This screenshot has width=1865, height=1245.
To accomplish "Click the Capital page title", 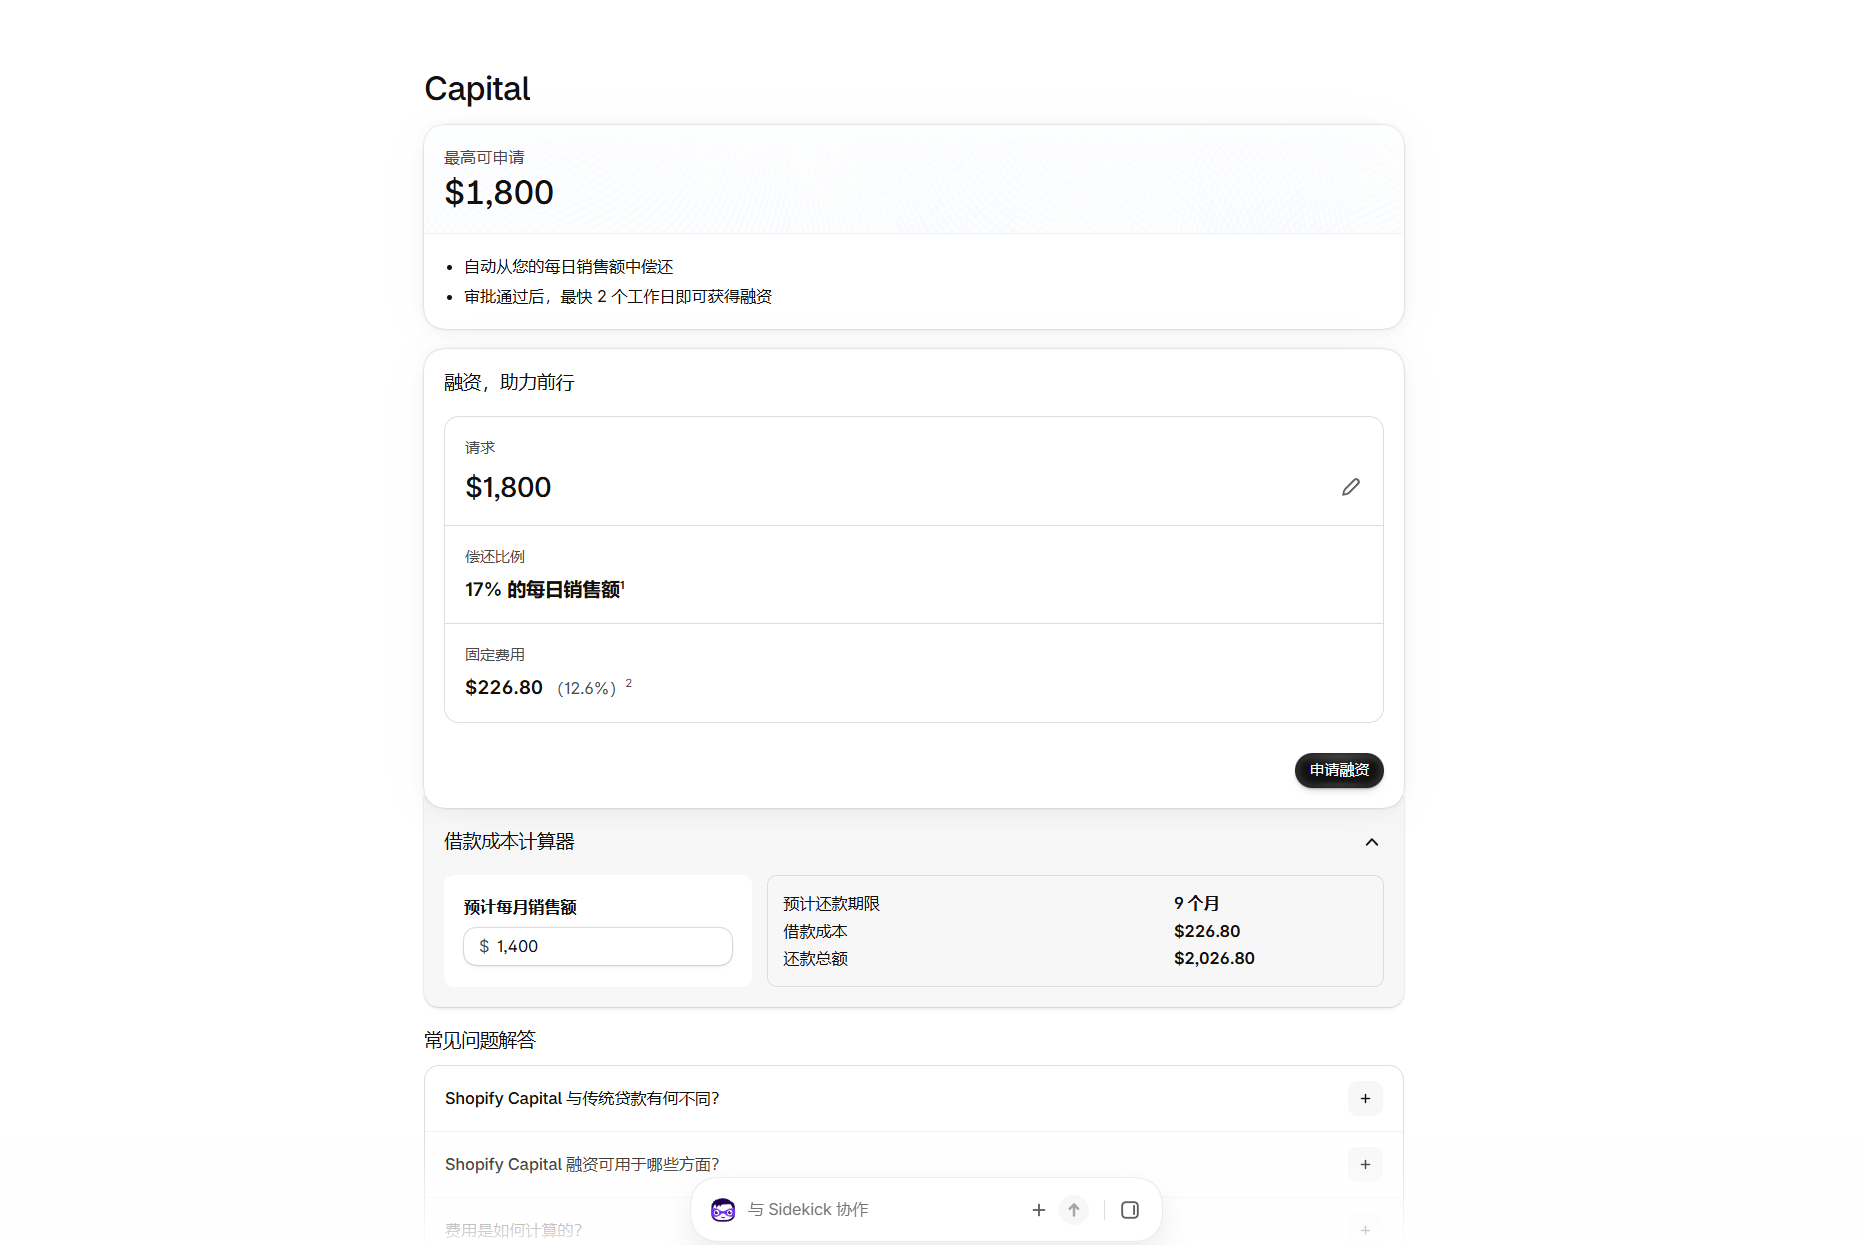I will click(477, 89).
